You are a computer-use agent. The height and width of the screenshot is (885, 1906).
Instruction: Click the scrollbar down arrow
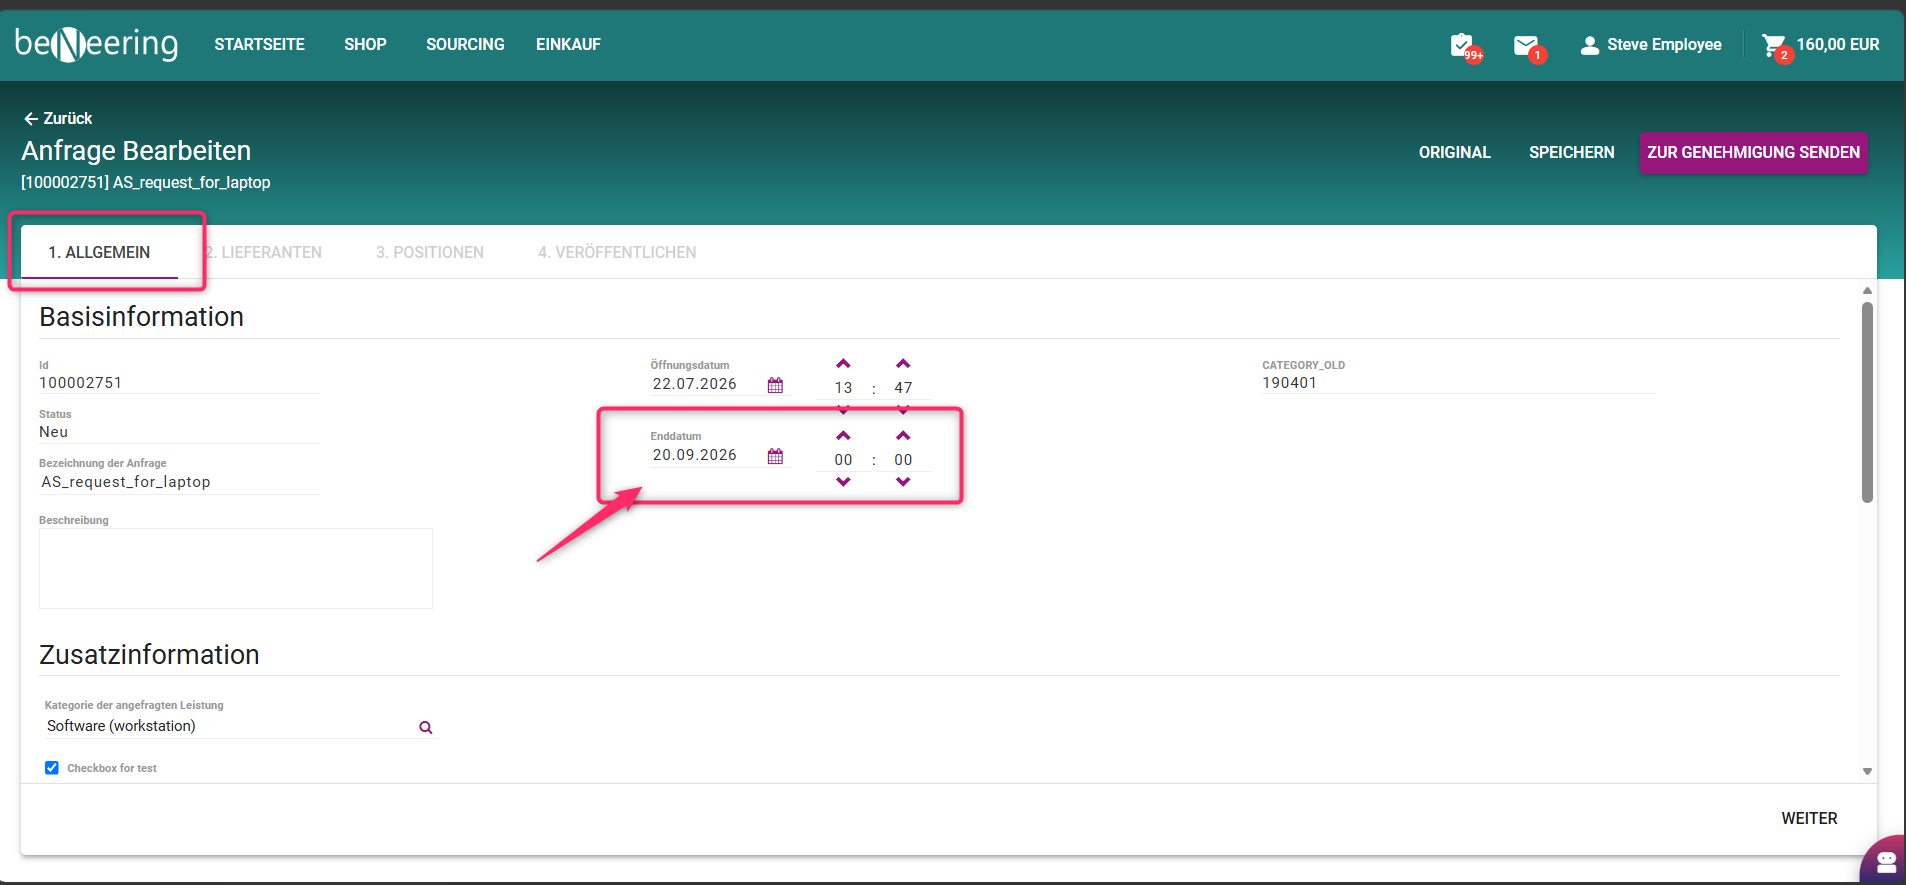[1867, 771]
